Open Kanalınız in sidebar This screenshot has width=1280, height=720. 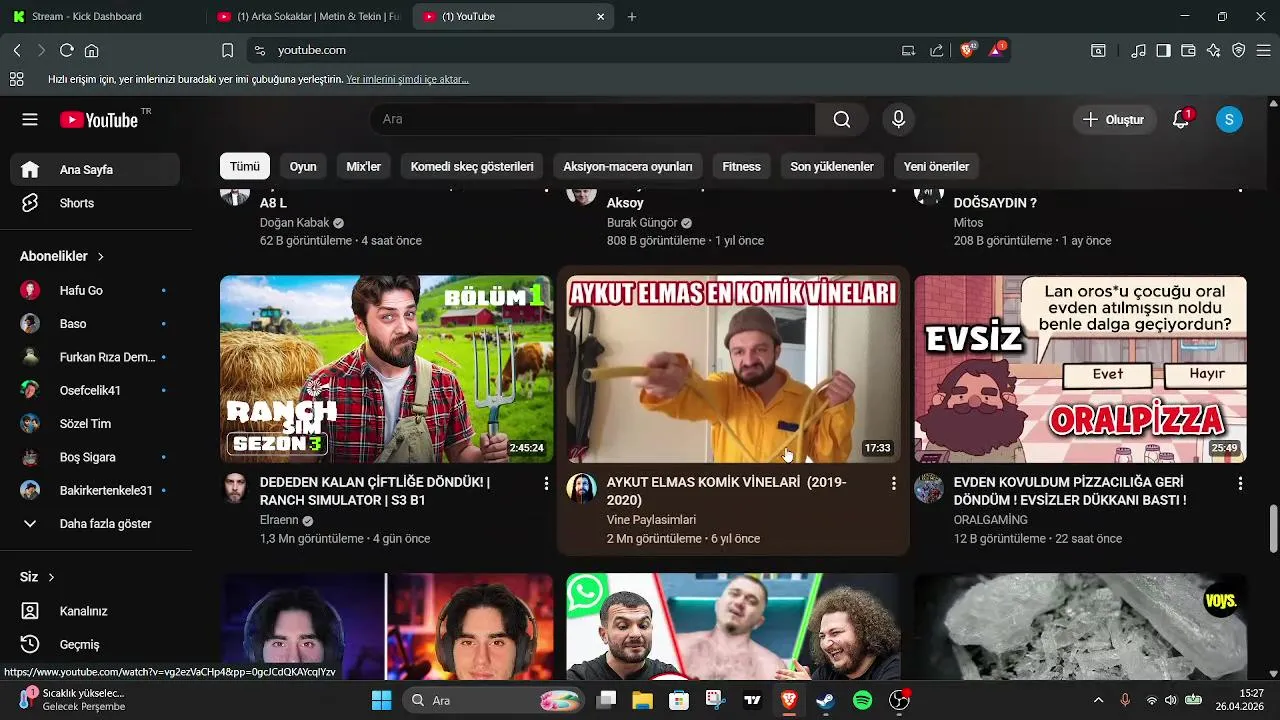point(95,611)
